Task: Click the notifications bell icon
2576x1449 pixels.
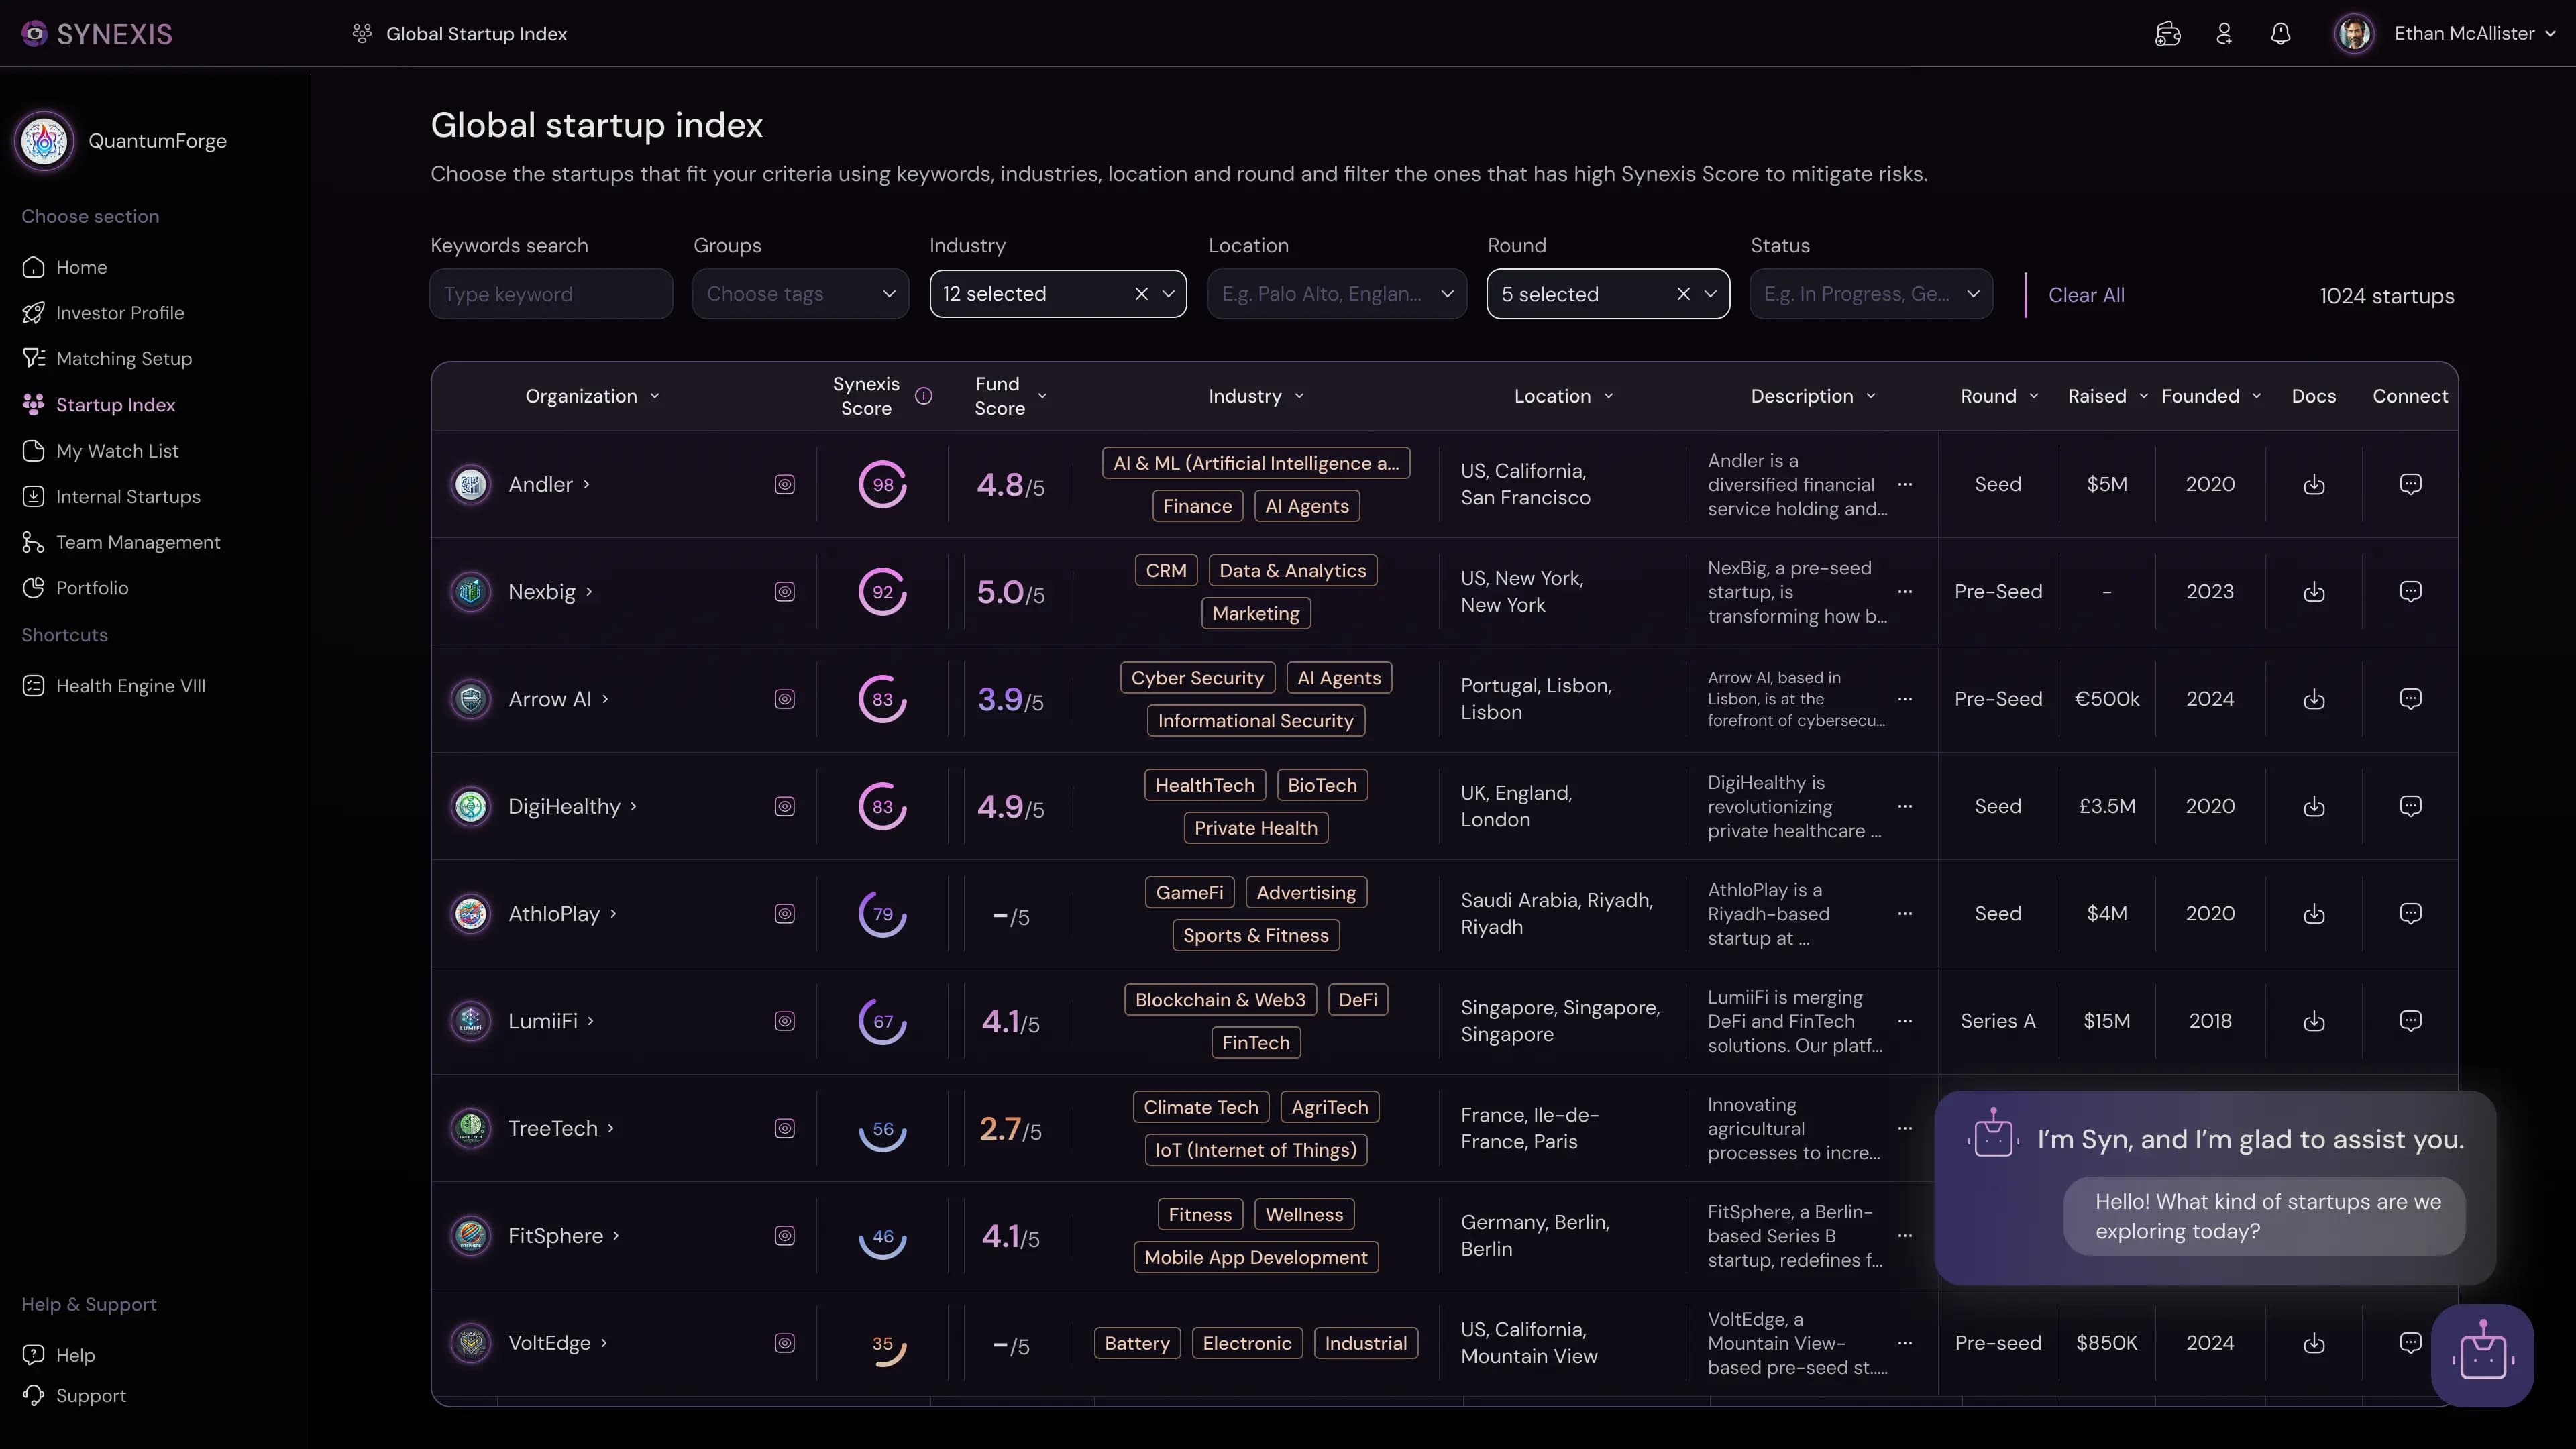Action: pyautogui.click(x=2280, y=34)
